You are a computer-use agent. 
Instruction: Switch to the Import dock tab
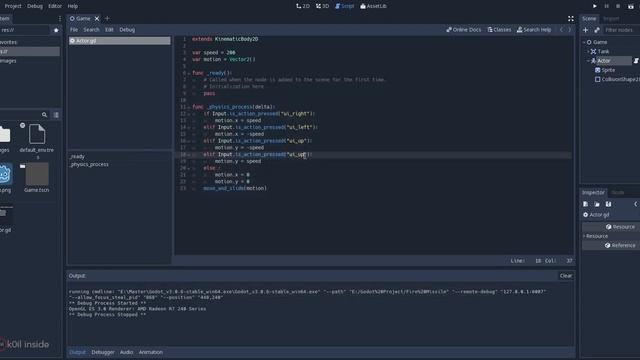coord(611,18)
